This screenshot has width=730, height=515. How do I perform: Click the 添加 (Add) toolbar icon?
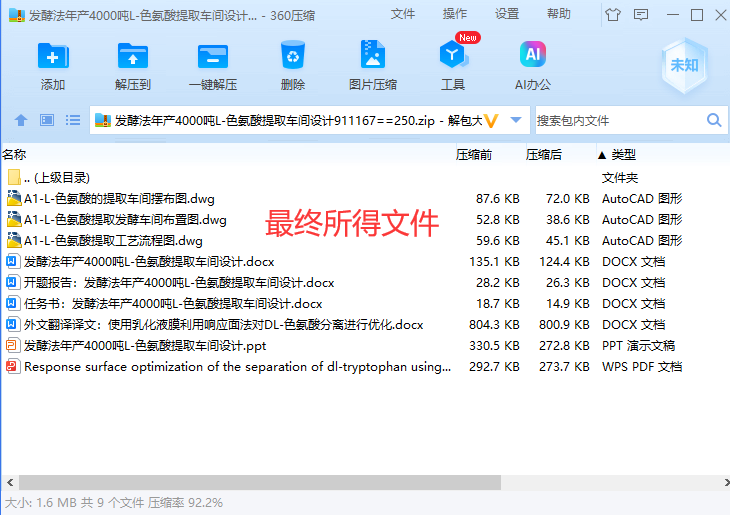[53, 56]
